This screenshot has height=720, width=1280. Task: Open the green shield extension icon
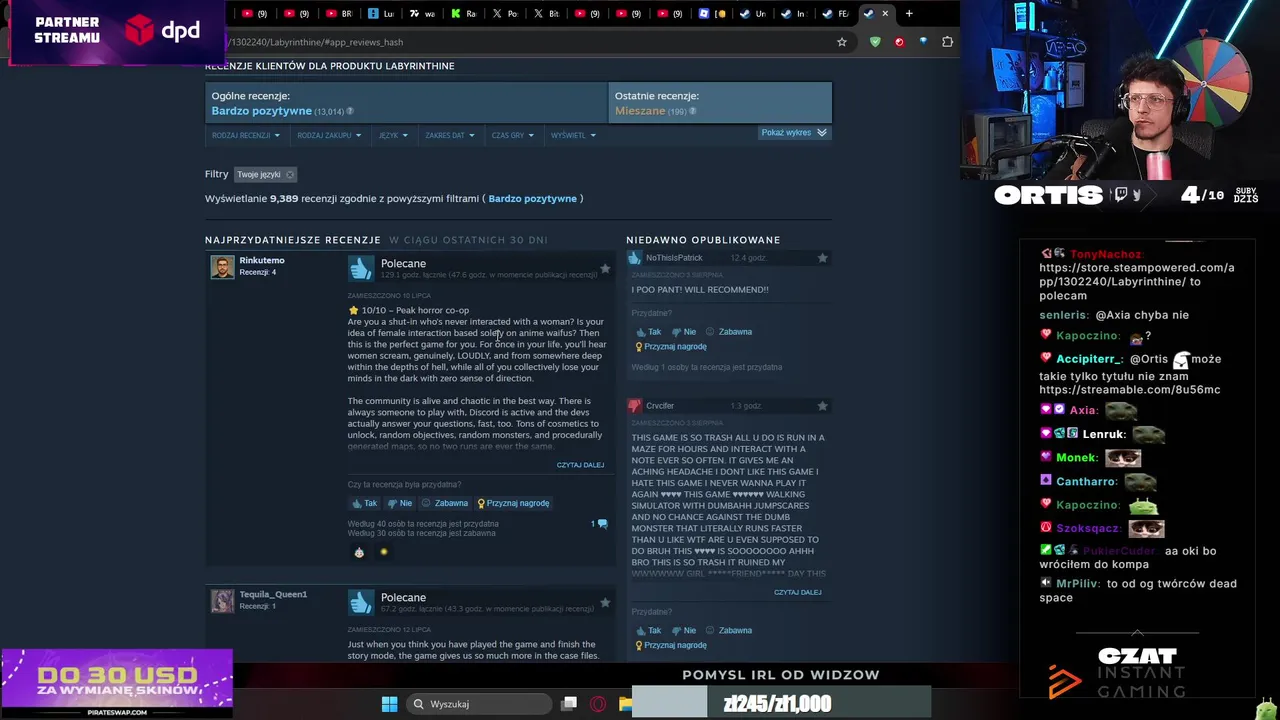[875, 42]
